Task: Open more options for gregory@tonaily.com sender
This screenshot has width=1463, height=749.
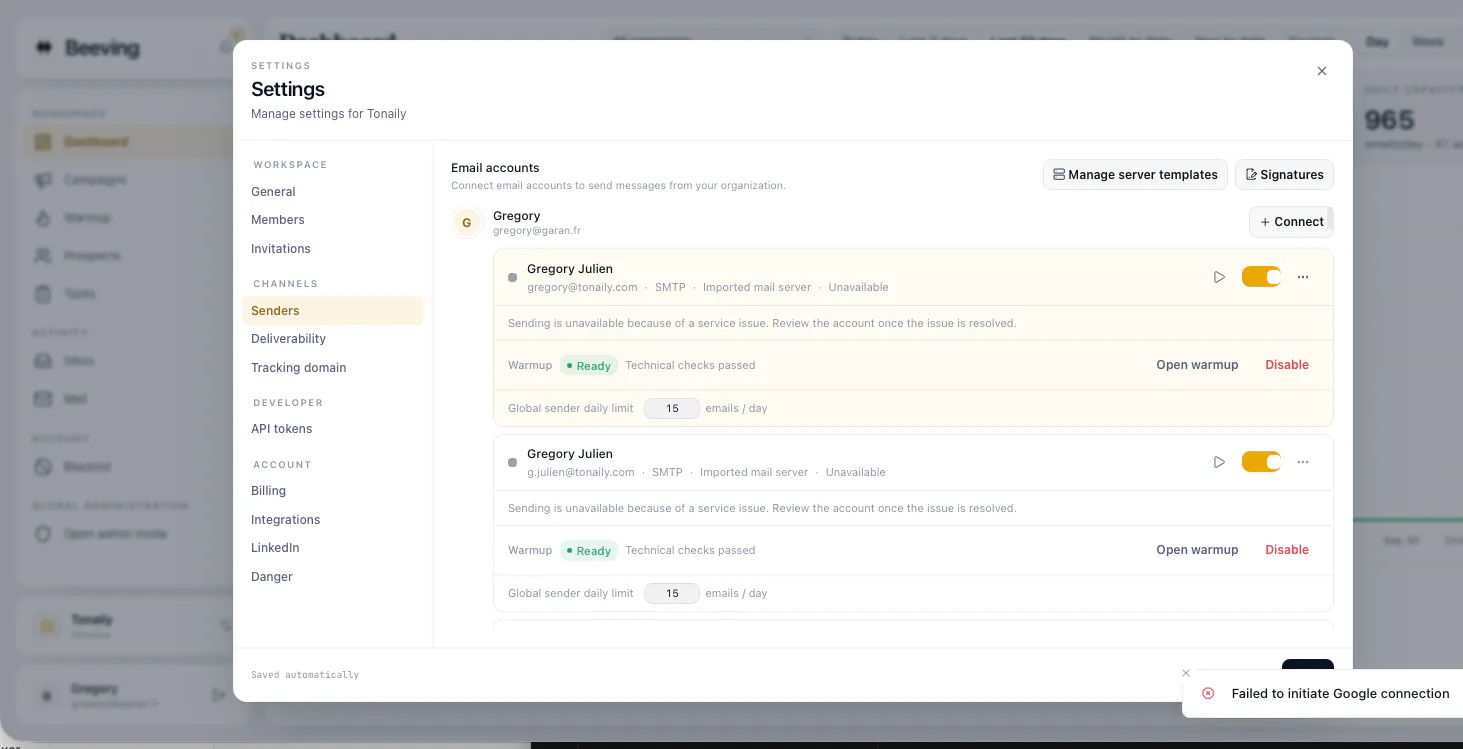Action: (x=1303, y=277)
